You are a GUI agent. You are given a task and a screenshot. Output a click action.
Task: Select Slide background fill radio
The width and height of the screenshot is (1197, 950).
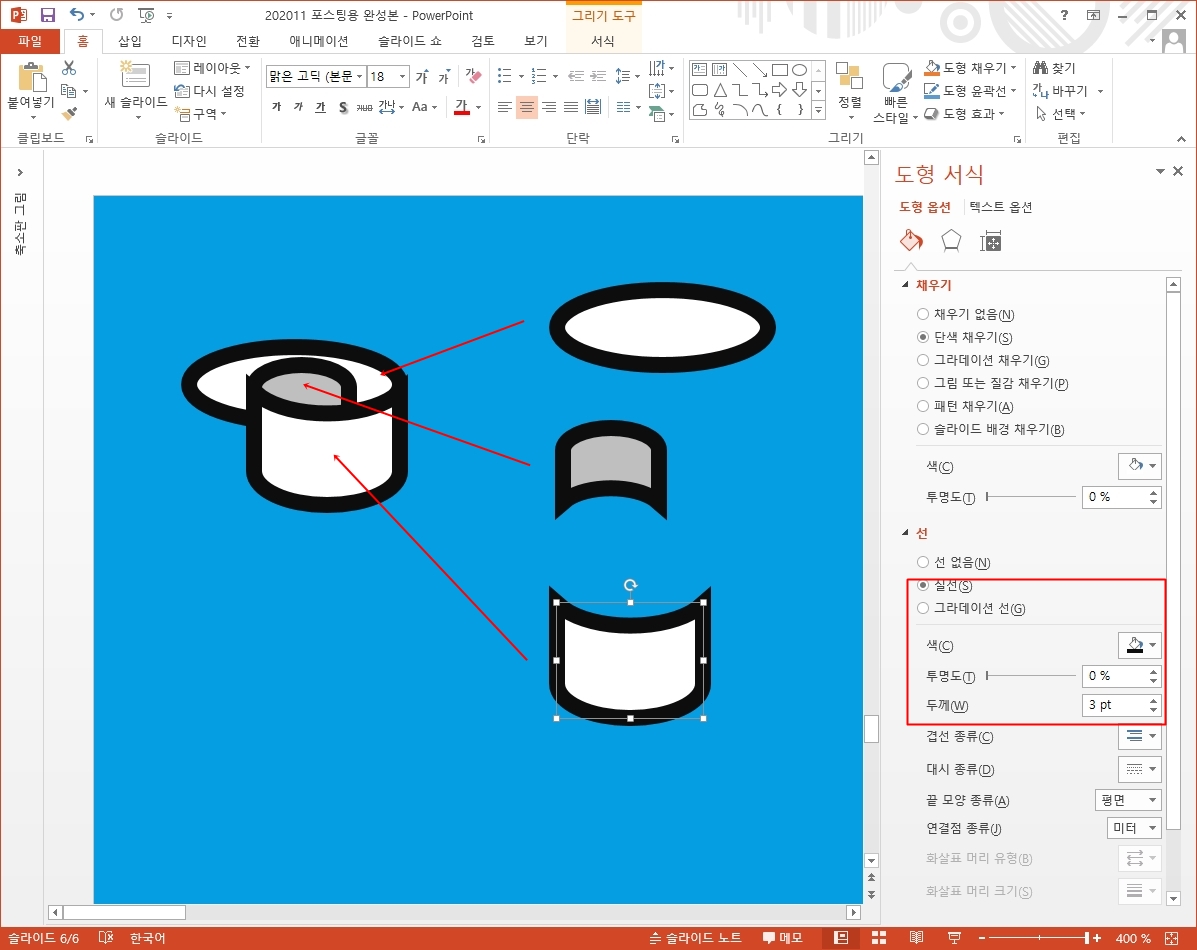[x=923, y=428]
